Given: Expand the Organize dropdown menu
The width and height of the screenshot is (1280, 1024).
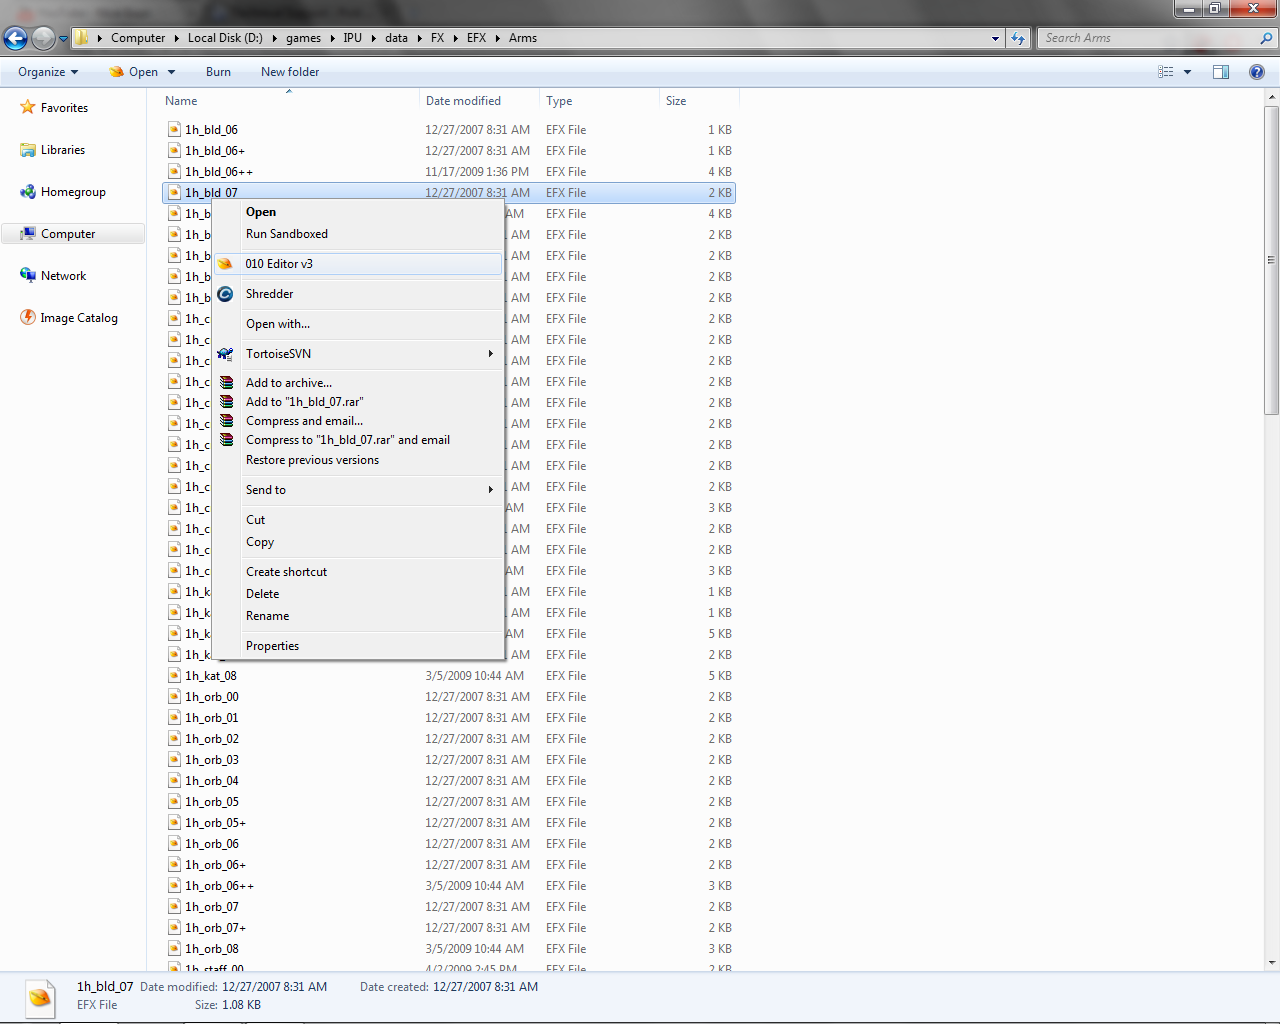Looking at the screenshot, I should [x=47, y=72].
